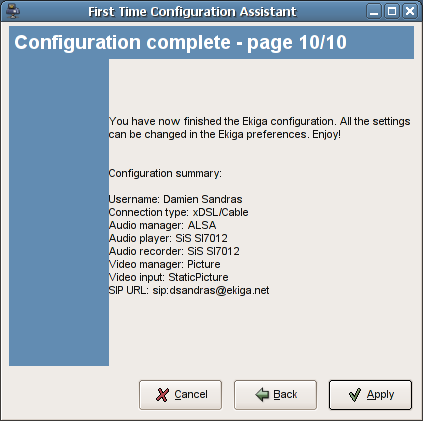Click the Apply button to finish configuration

370,395
